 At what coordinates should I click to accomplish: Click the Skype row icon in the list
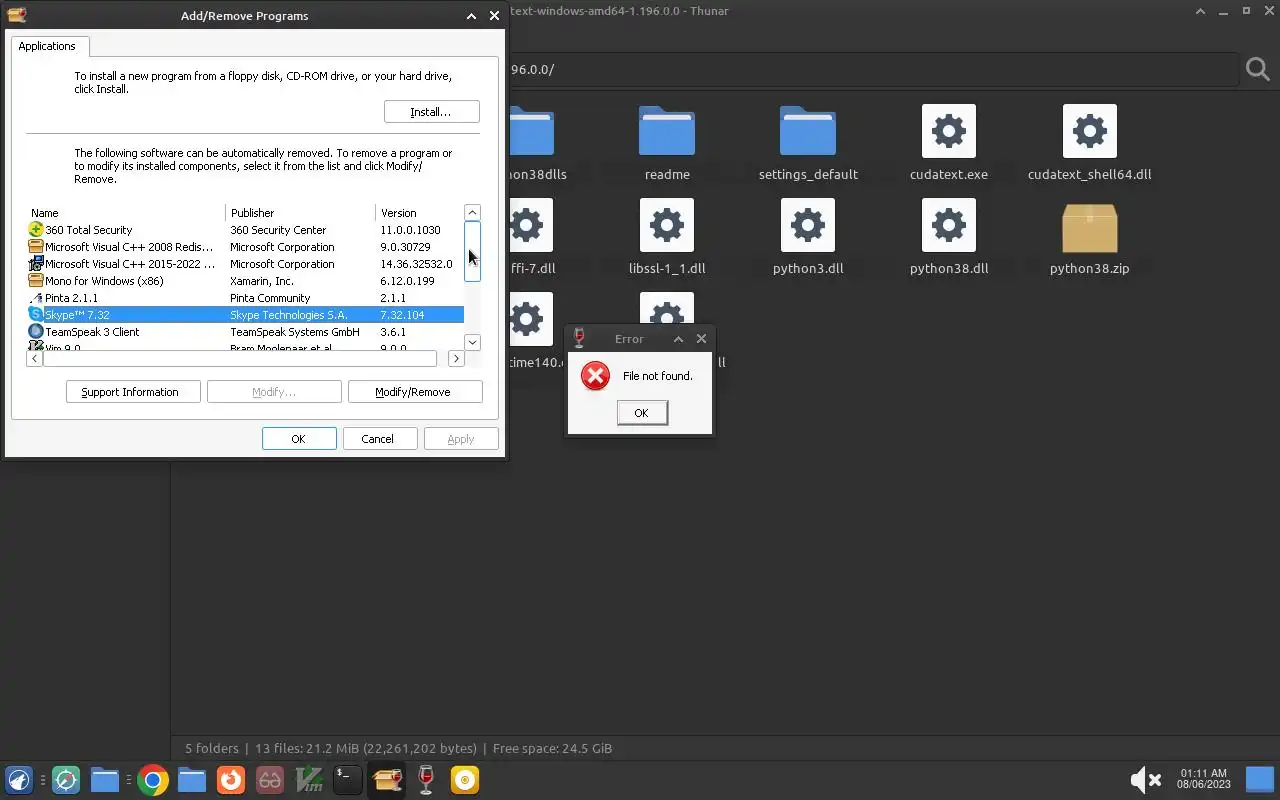pos(36,315)
